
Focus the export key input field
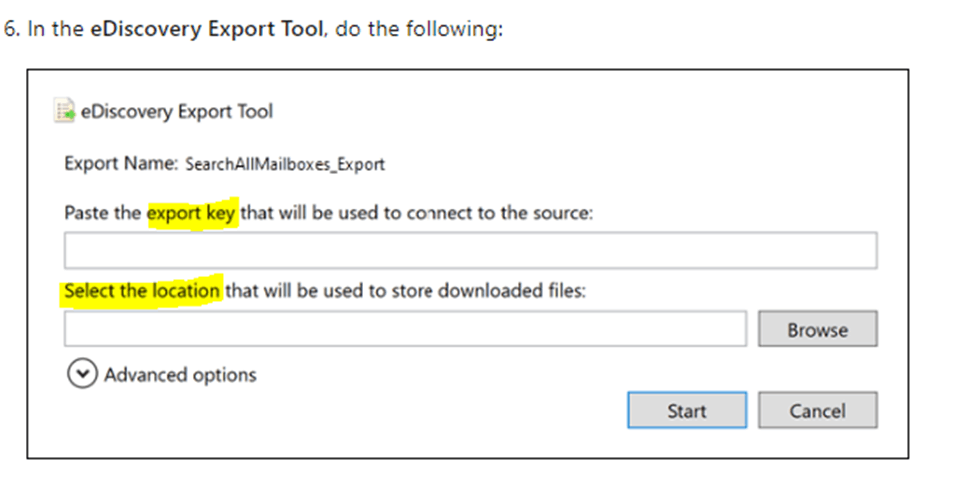tap(470, 250)
